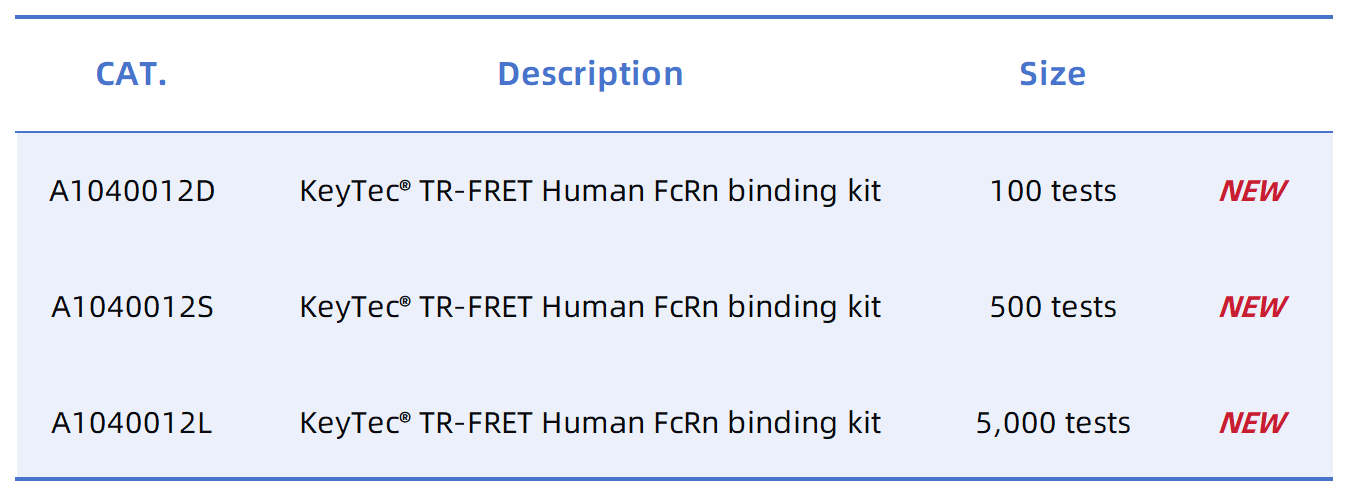Click the word KeyTec in the A1040012D row

(x=350, y=191)
